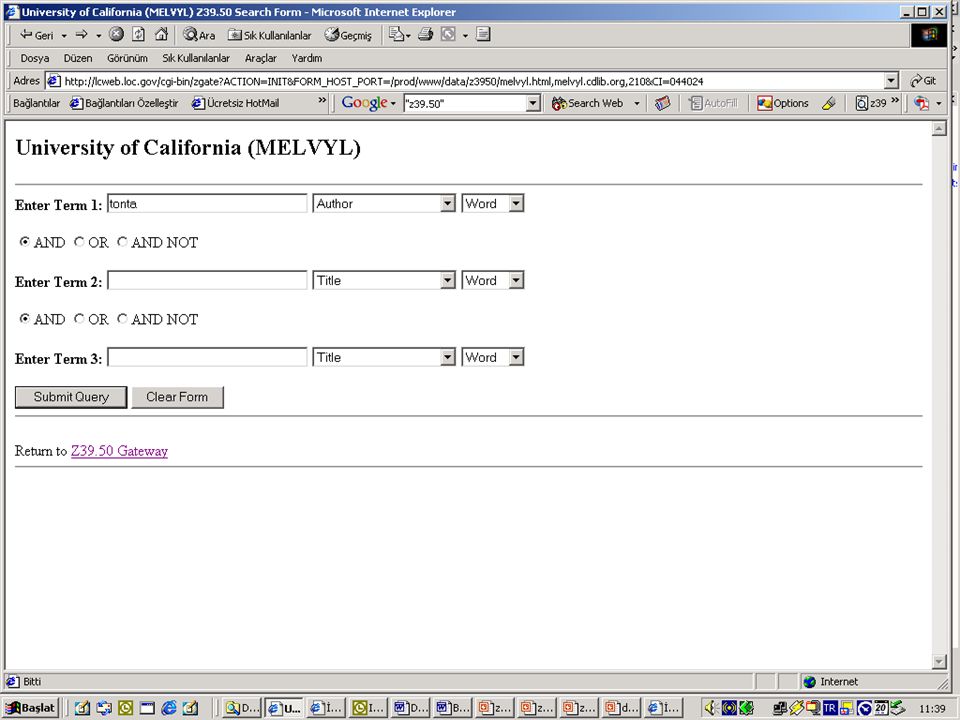Select AND NOT radio below Term 2
Screen dimensions: 960x720
[122, 318]
